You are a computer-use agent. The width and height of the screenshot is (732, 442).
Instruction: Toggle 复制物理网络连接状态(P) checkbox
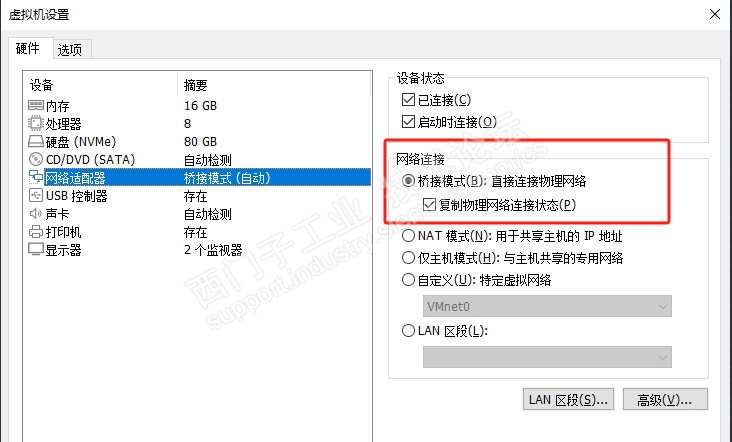429,204
